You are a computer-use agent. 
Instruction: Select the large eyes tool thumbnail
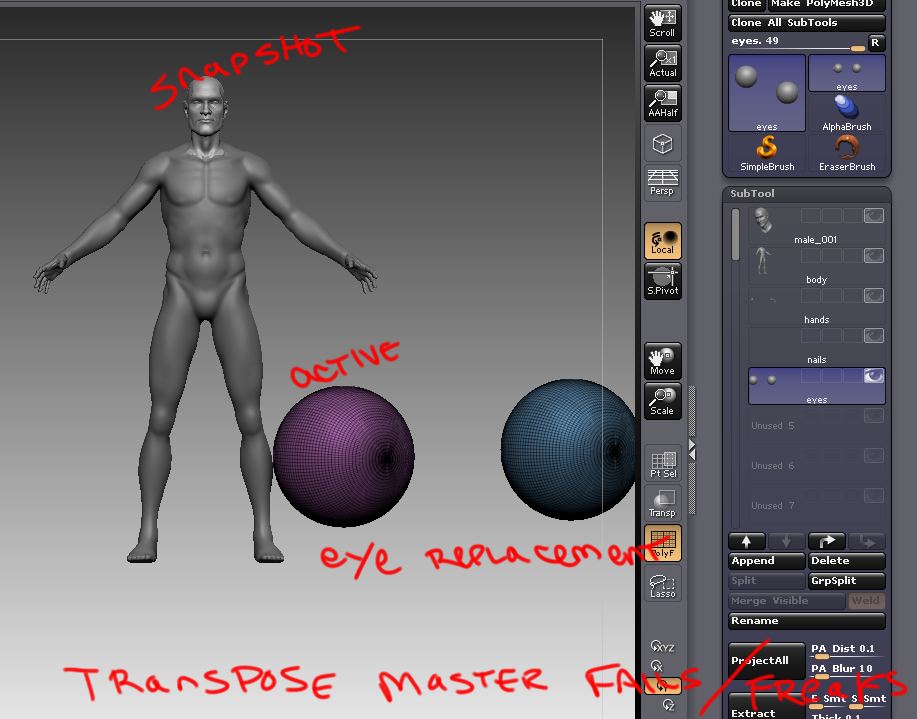(767, 93)
